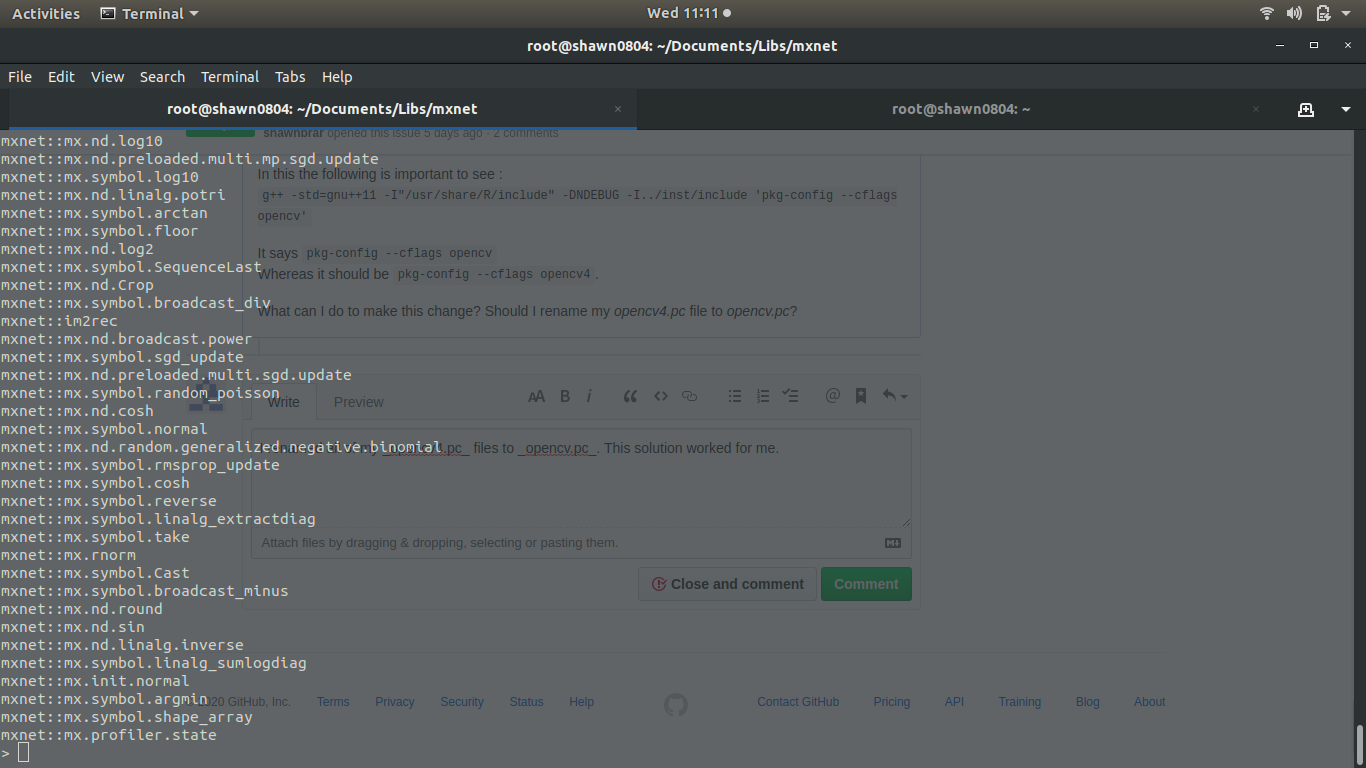The width and height of the screenshot is (1366, 768).
Task: Select the text size (AA) formatting icon
Action: 536,396
